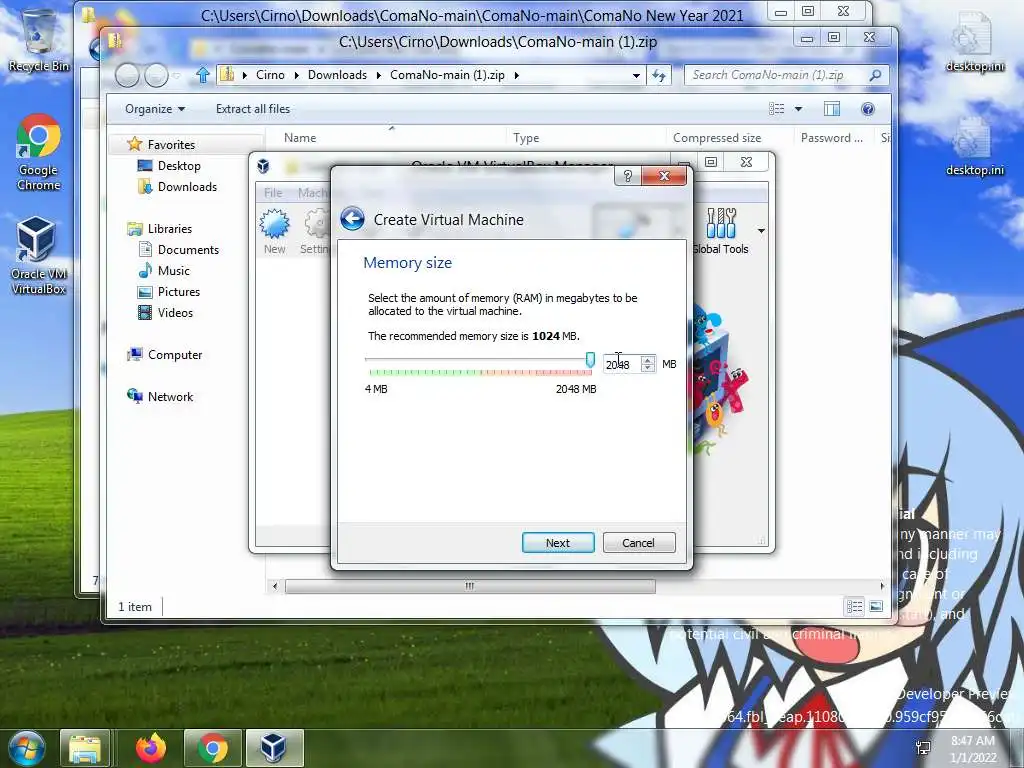
Task: Sort by the Name column header
Action: tap(300, 138)
